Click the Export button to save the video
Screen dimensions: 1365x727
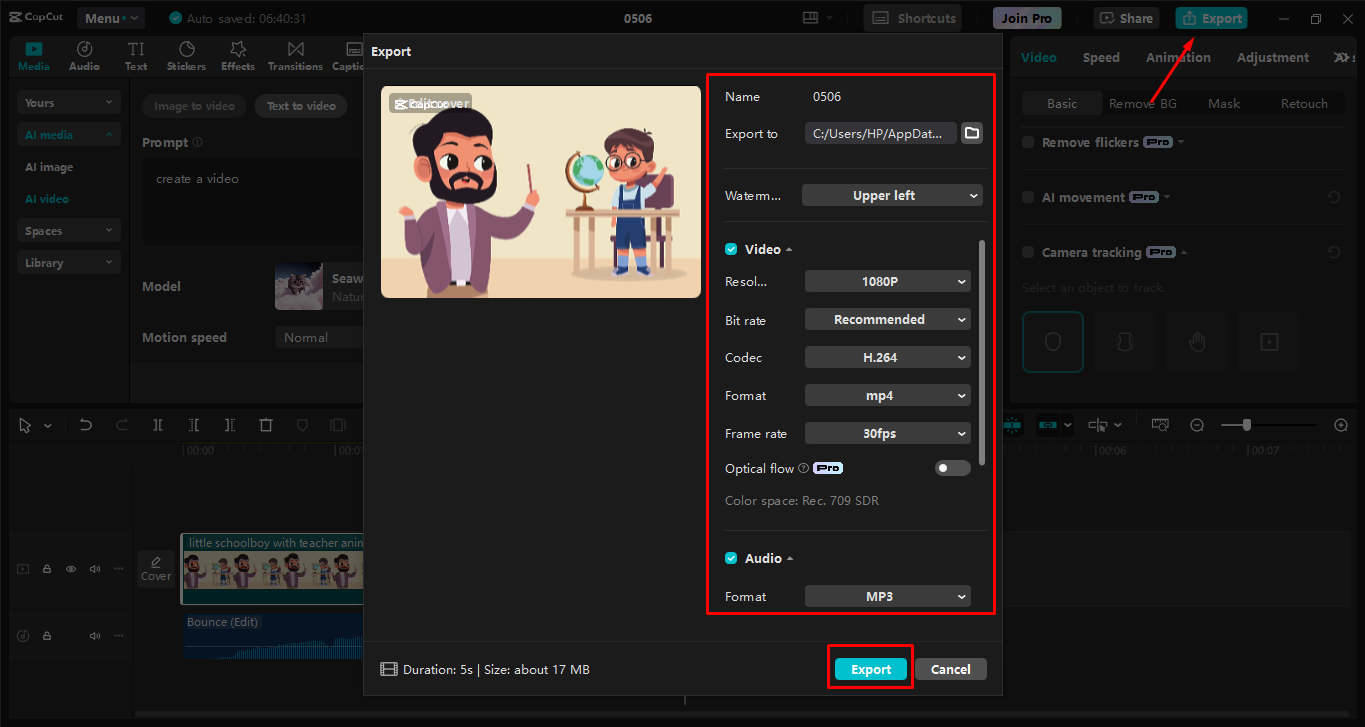tap(869, 669)
